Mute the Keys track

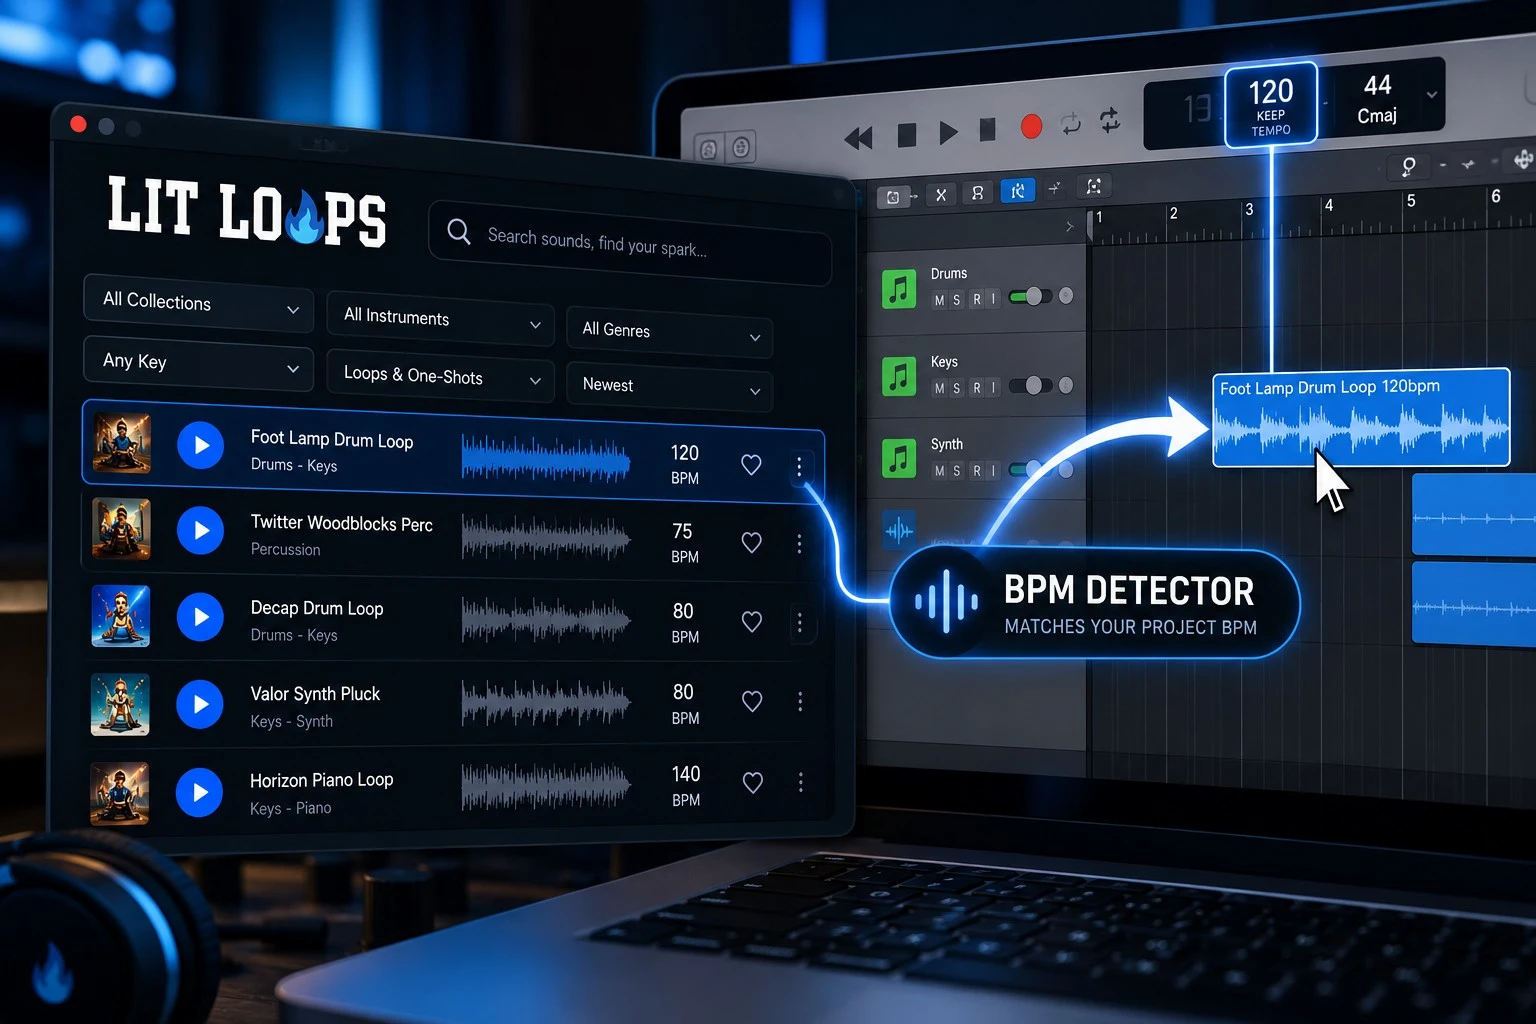point(939,388)
